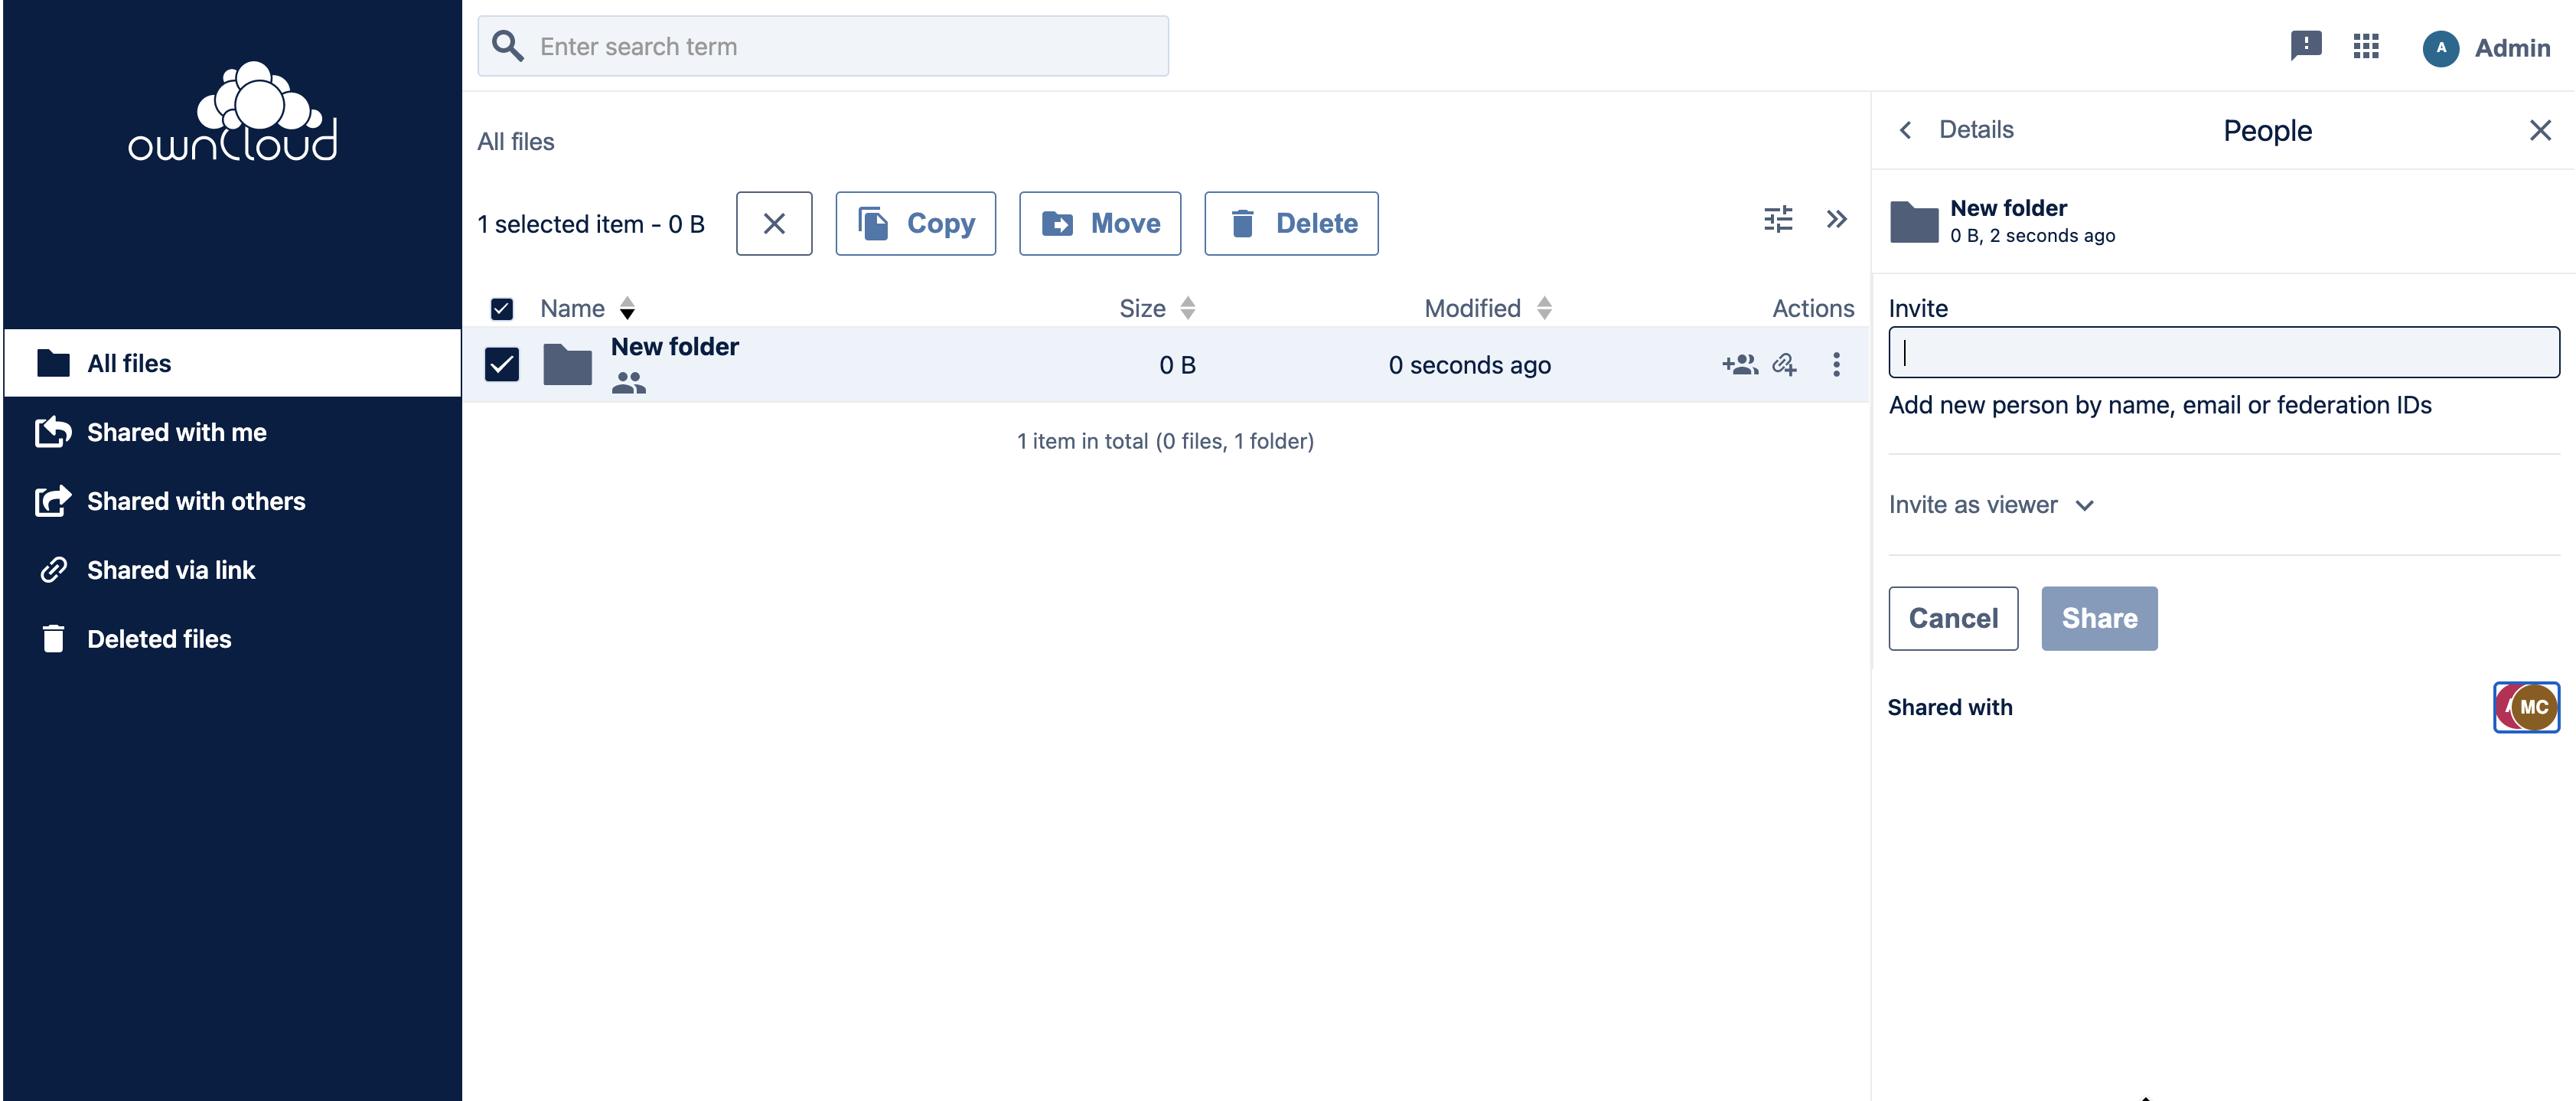The width and height of the screenshot is (2576, 1101).
Task: Go back to Details panel
Action: pos(1957,130)
